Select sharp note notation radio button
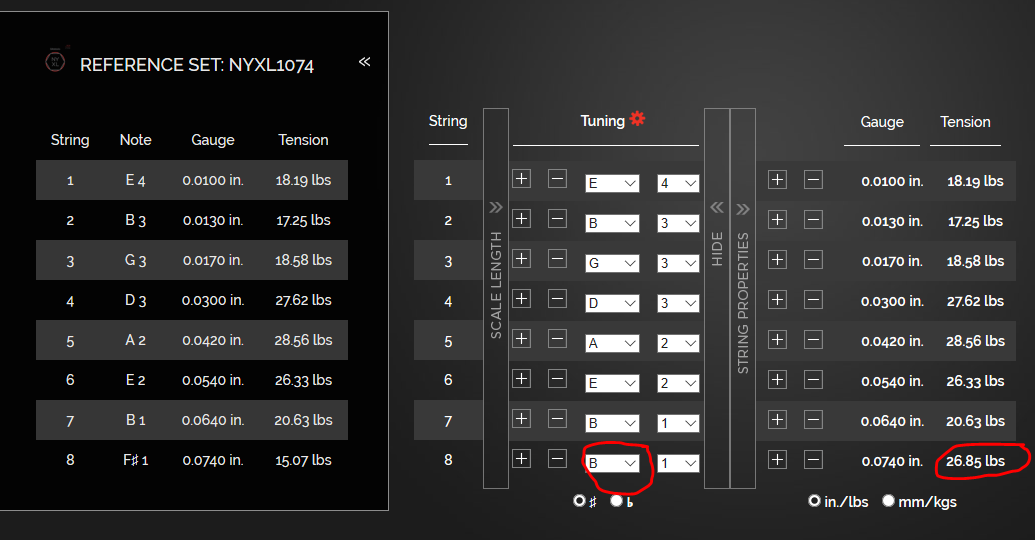This screenshot has height=540, width=1035. pyautogui.click(x=579, y=501)
